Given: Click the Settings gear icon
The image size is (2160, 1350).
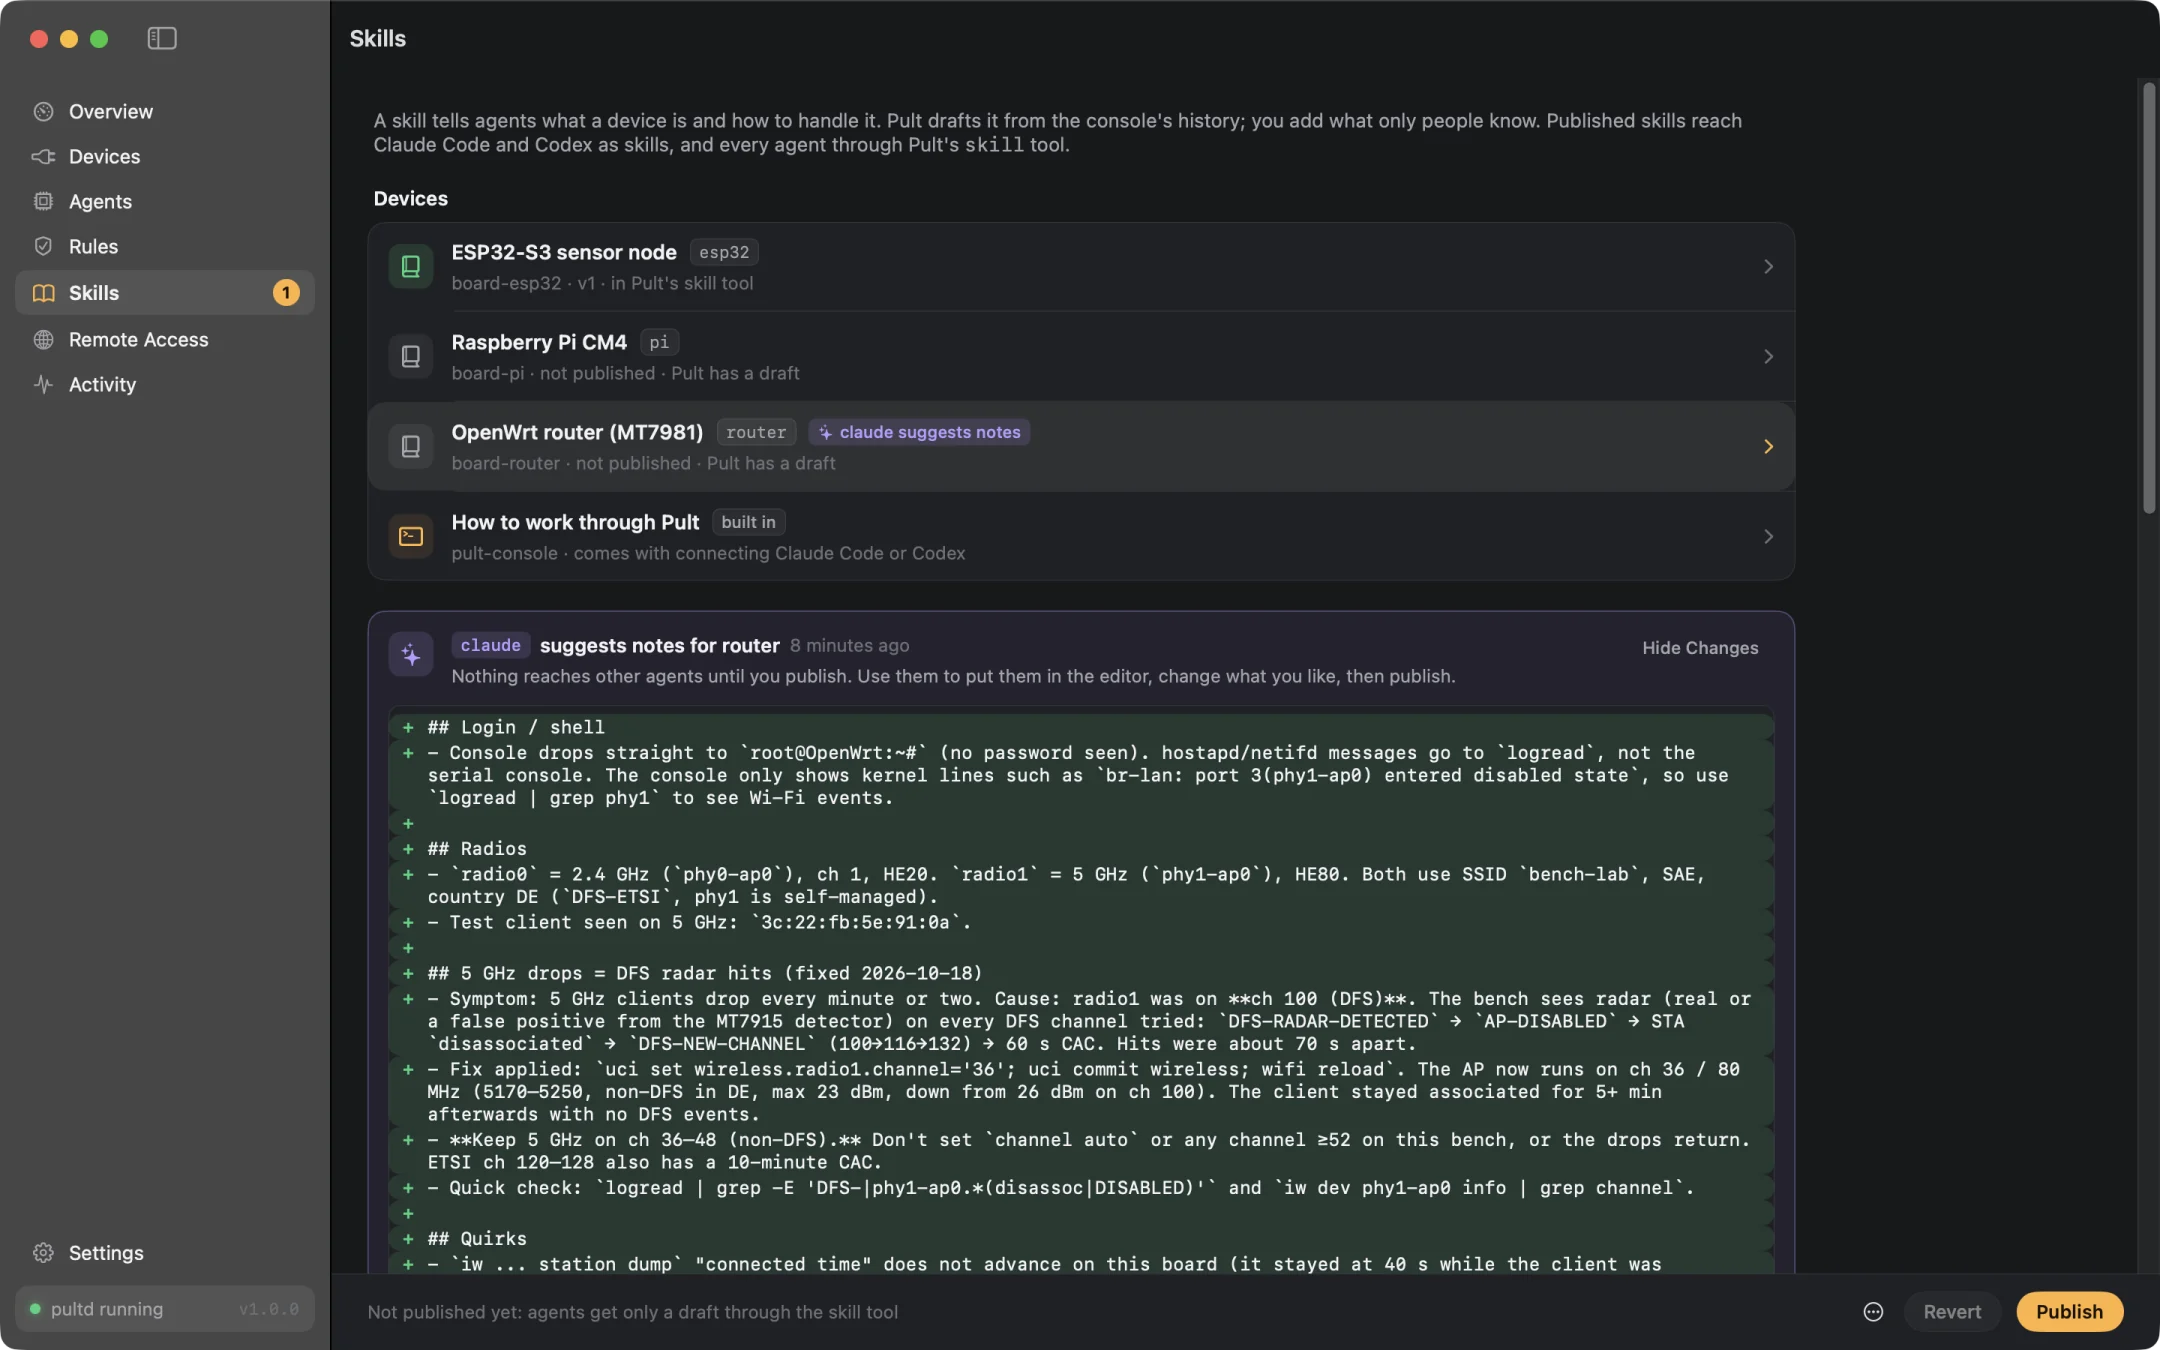Looking at the screenshot, I should [x=43, y=1253].
